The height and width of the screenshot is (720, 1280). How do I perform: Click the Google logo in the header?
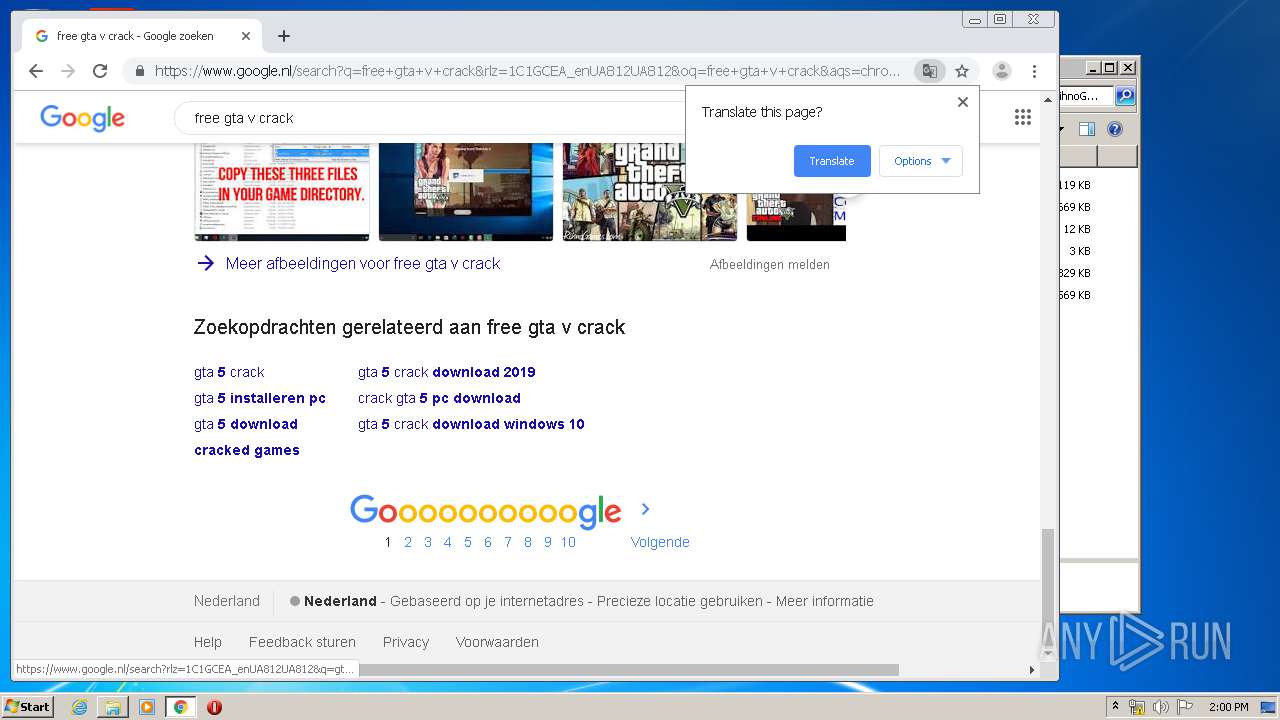82,118
